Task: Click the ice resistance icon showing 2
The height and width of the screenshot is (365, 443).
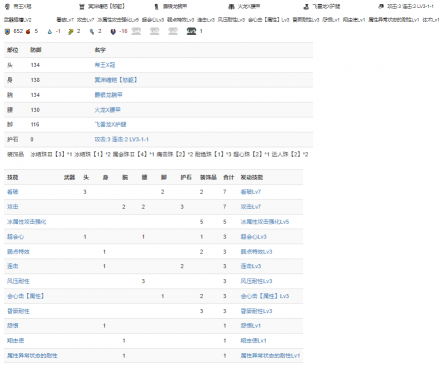Action: [92, 31]
